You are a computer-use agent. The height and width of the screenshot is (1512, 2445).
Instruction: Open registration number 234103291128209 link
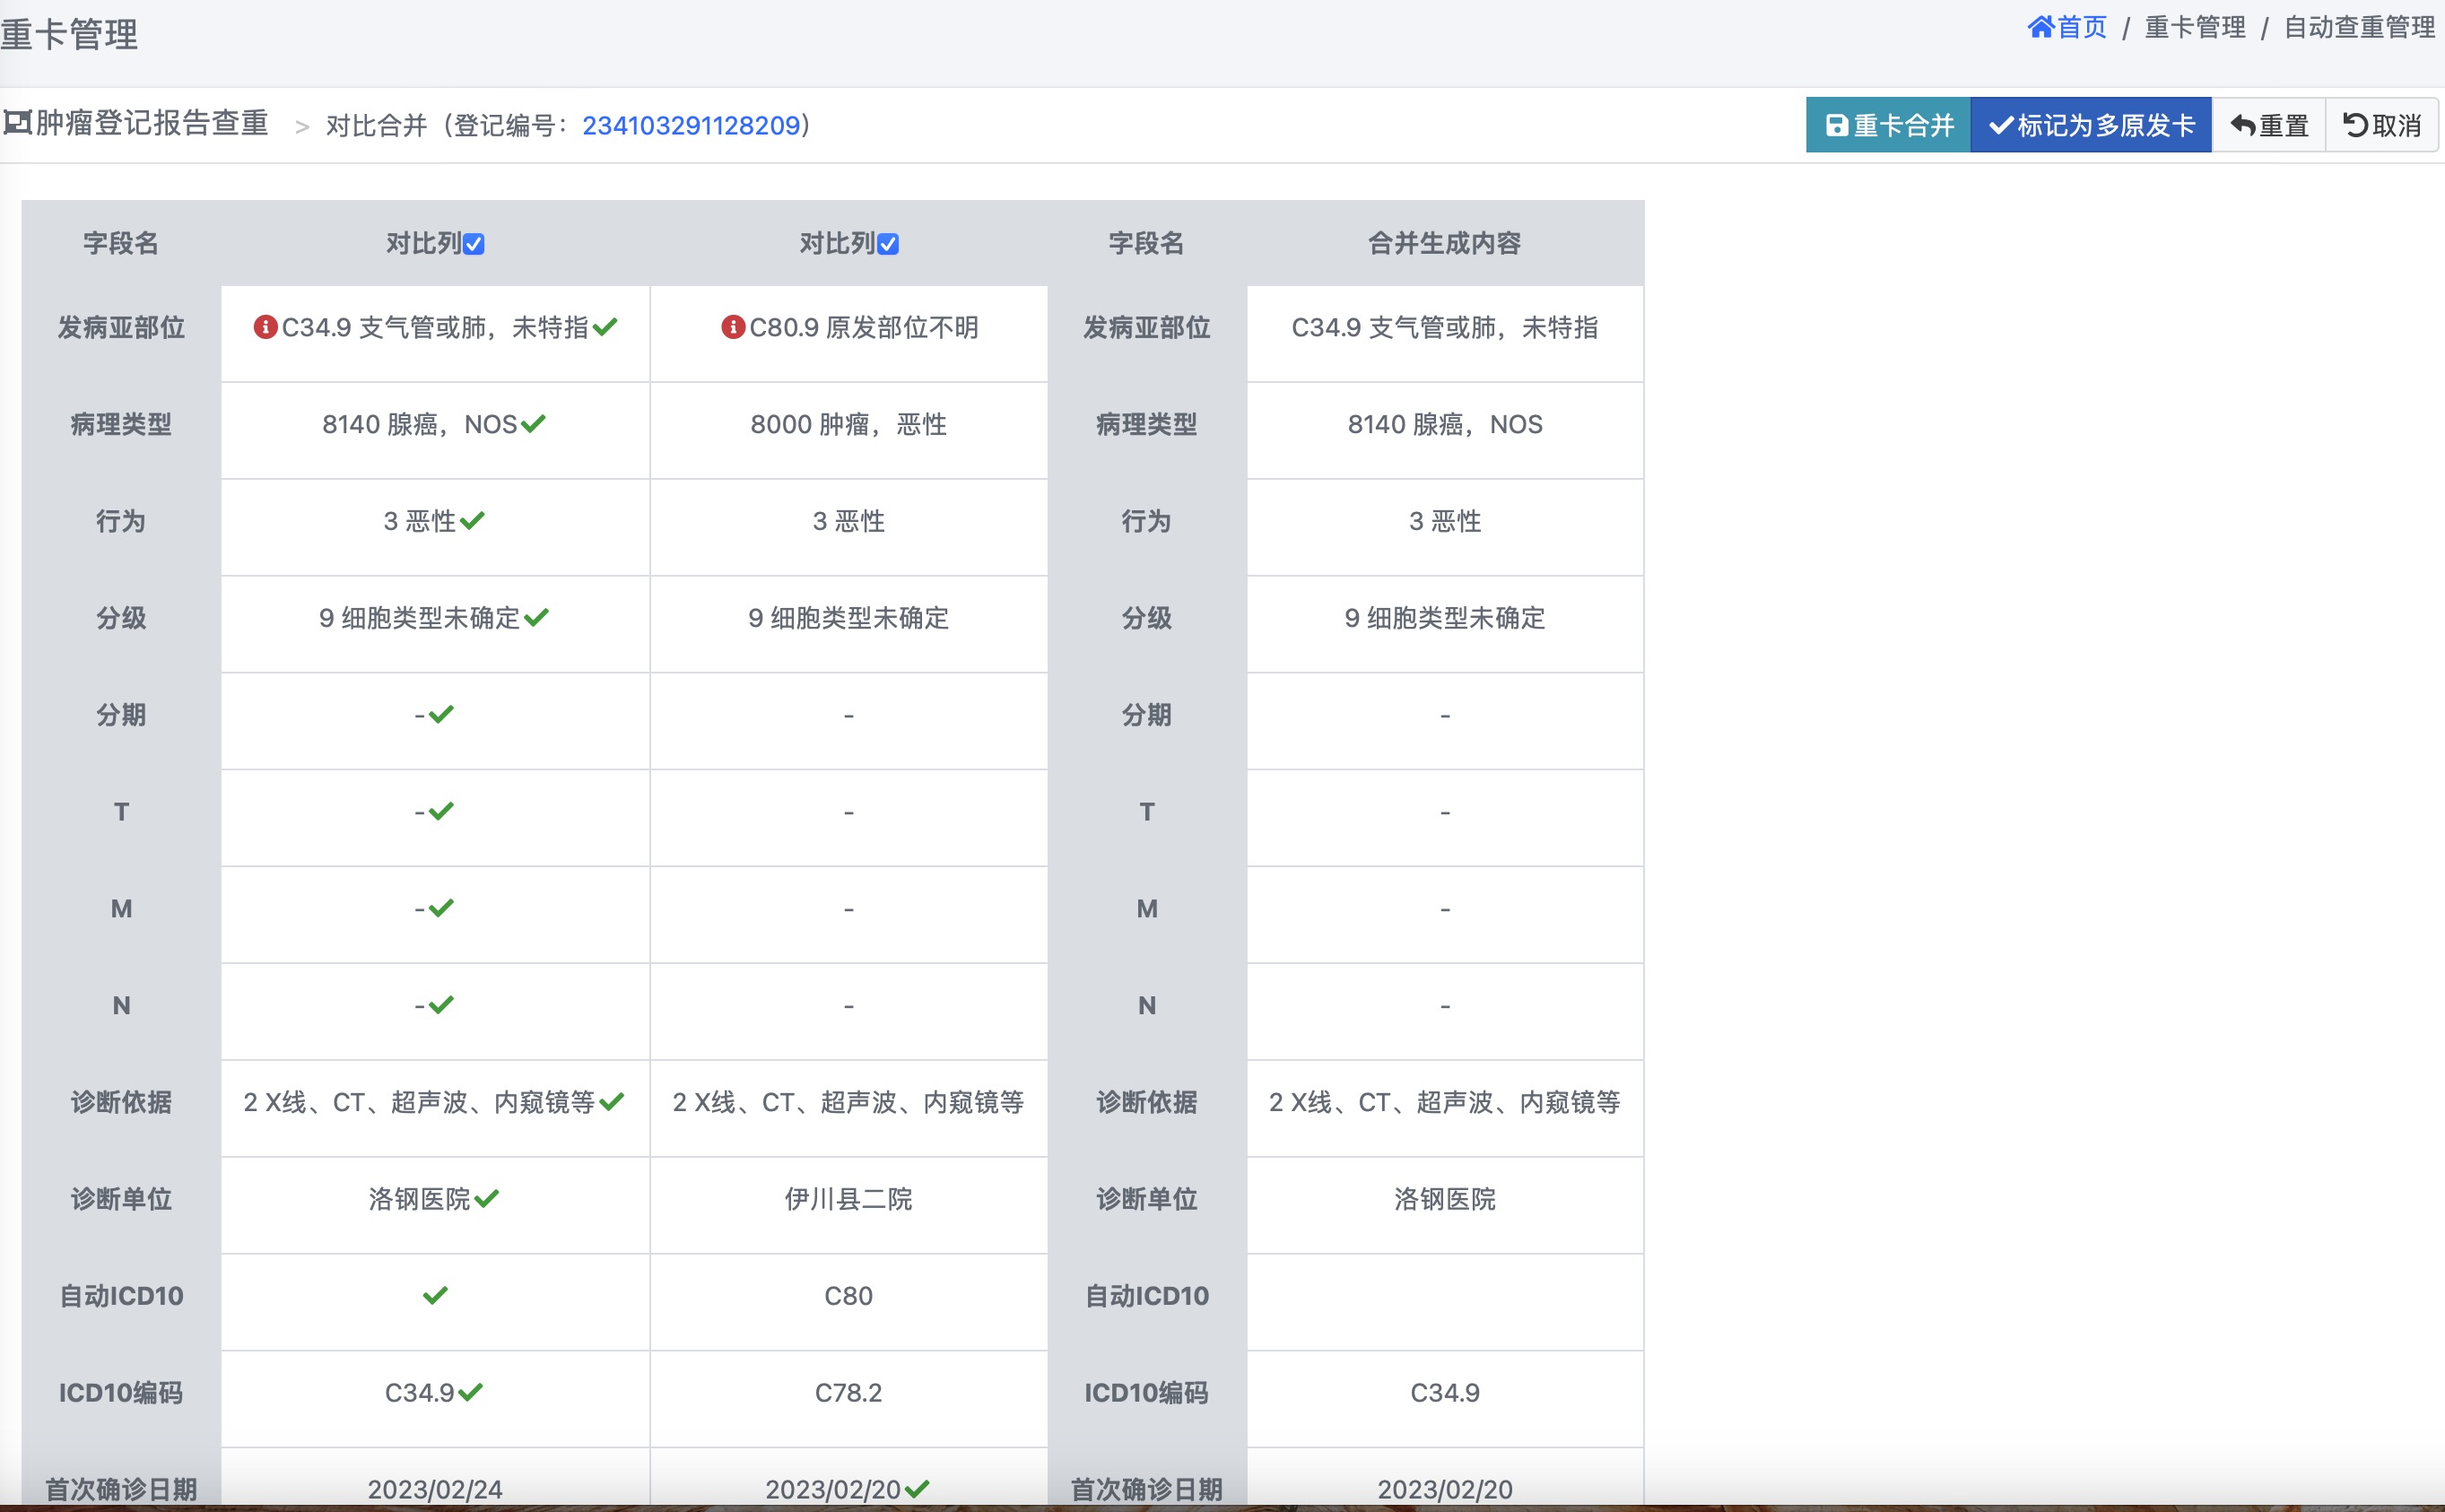click(691, 125)
